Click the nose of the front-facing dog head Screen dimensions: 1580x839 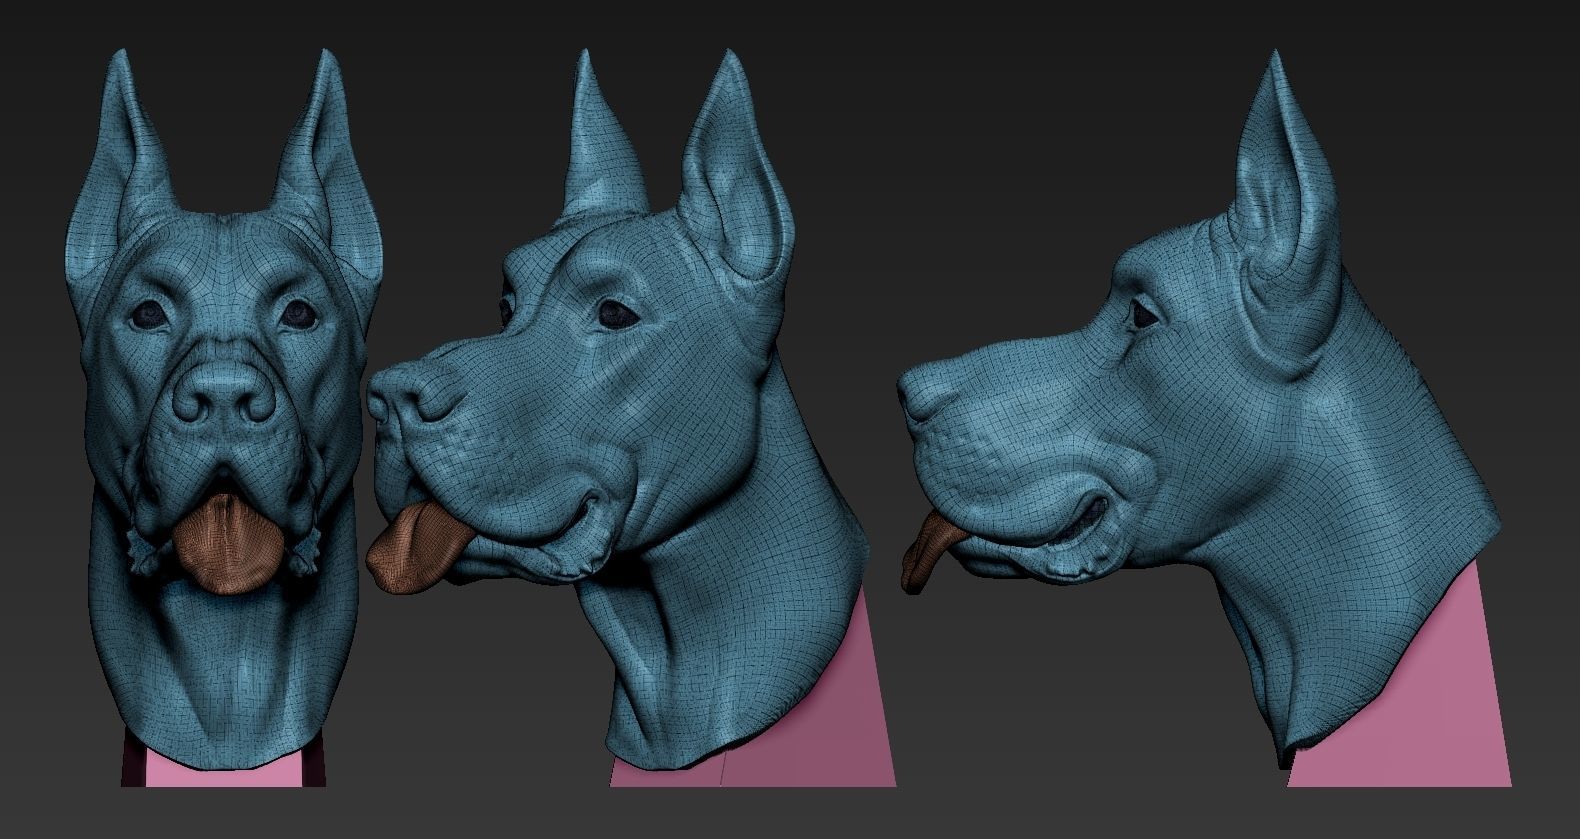(x=223, y=392)
